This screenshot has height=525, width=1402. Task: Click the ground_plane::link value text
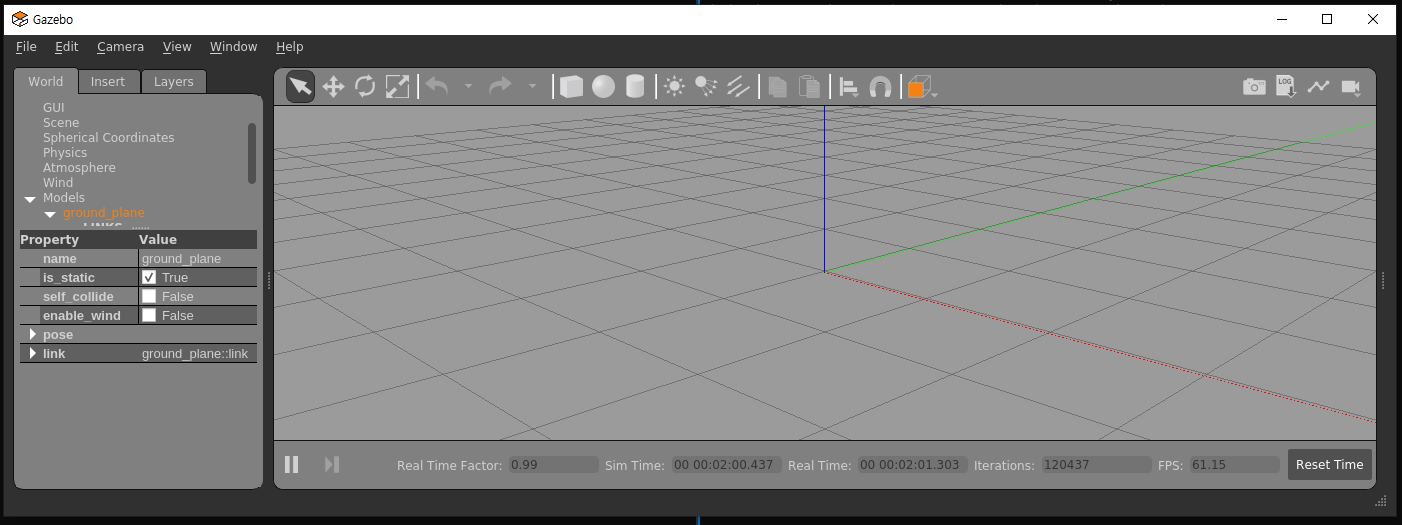(x=195, y=354)
